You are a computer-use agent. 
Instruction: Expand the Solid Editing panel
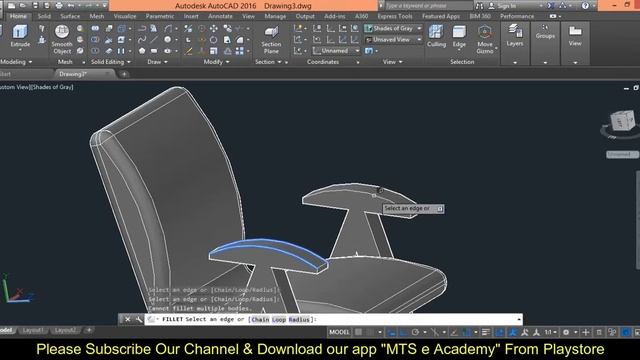[x=111, y=62]
